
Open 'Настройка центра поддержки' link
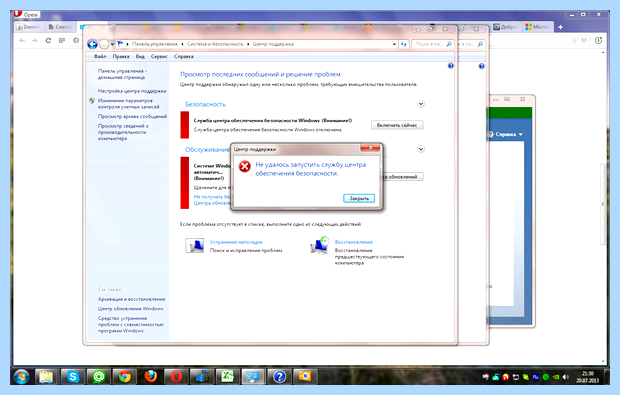point(132,91)
